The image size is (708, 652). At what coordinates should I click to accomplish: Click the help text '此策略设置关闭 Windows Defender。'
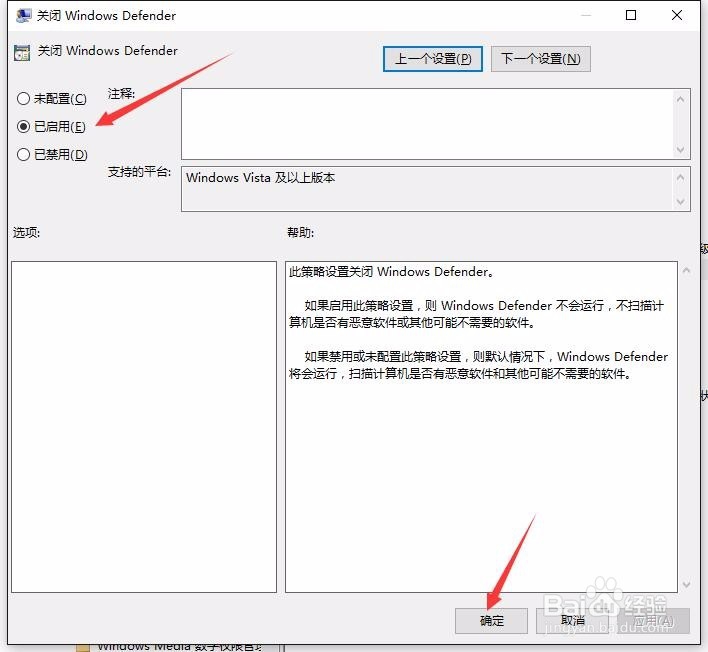[391, 272]
